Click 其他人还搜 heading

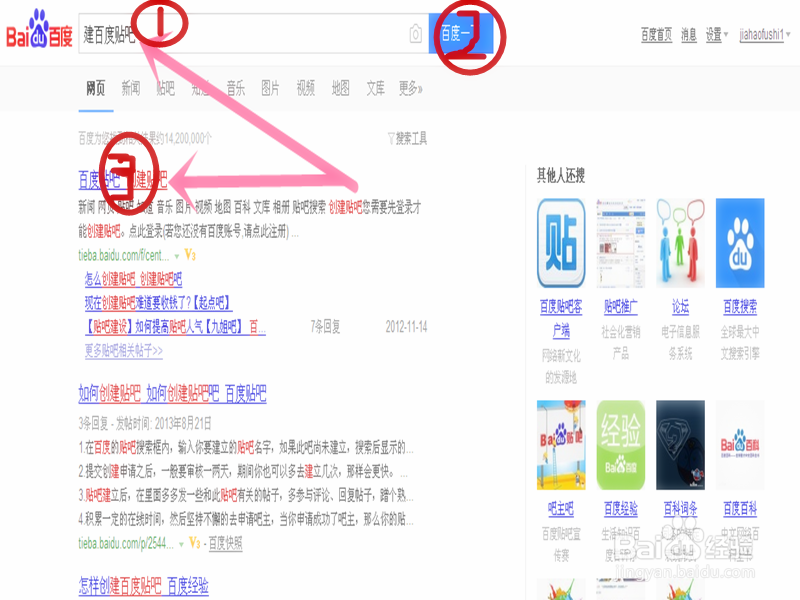(x=561, y=176)
